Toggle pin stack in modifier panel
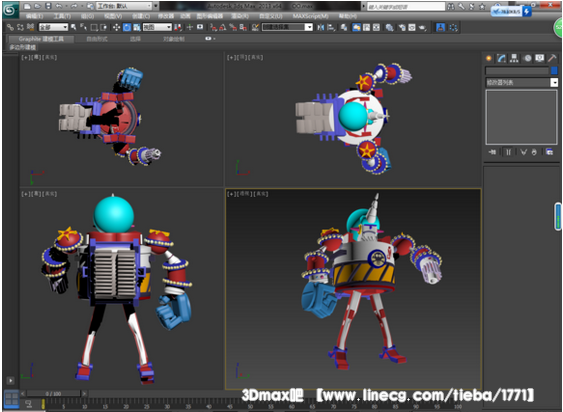The width and height of the screenshot is (563, 412). [492, 152]
